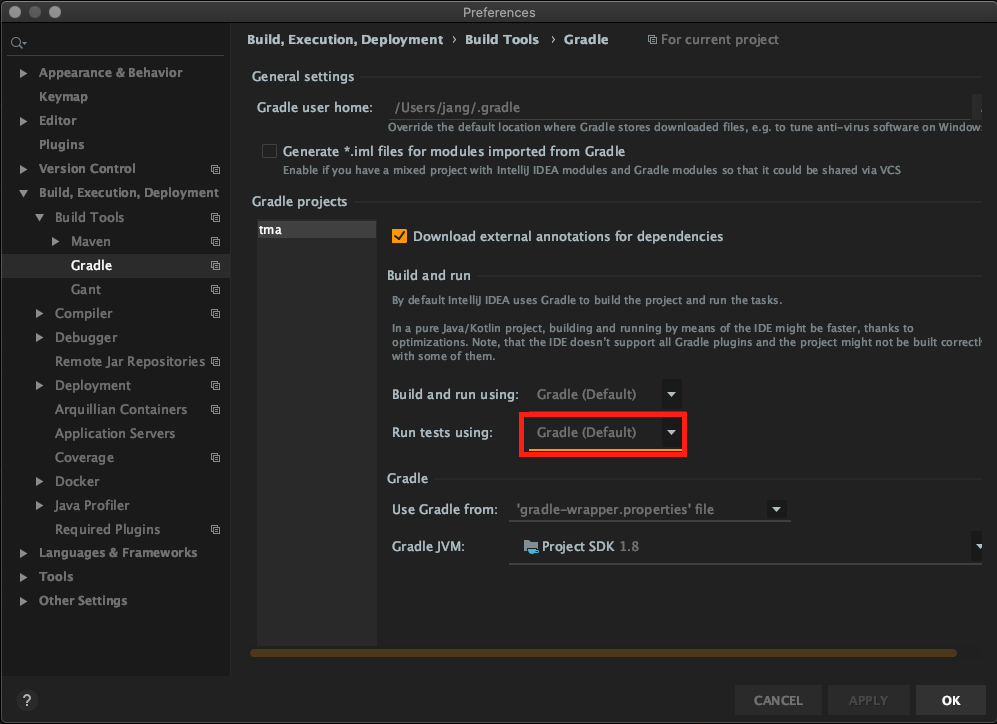This screenshot has width=997, height=724.
Task: Expand Appearance & Behavior section
Action: (x=24, y=73)
